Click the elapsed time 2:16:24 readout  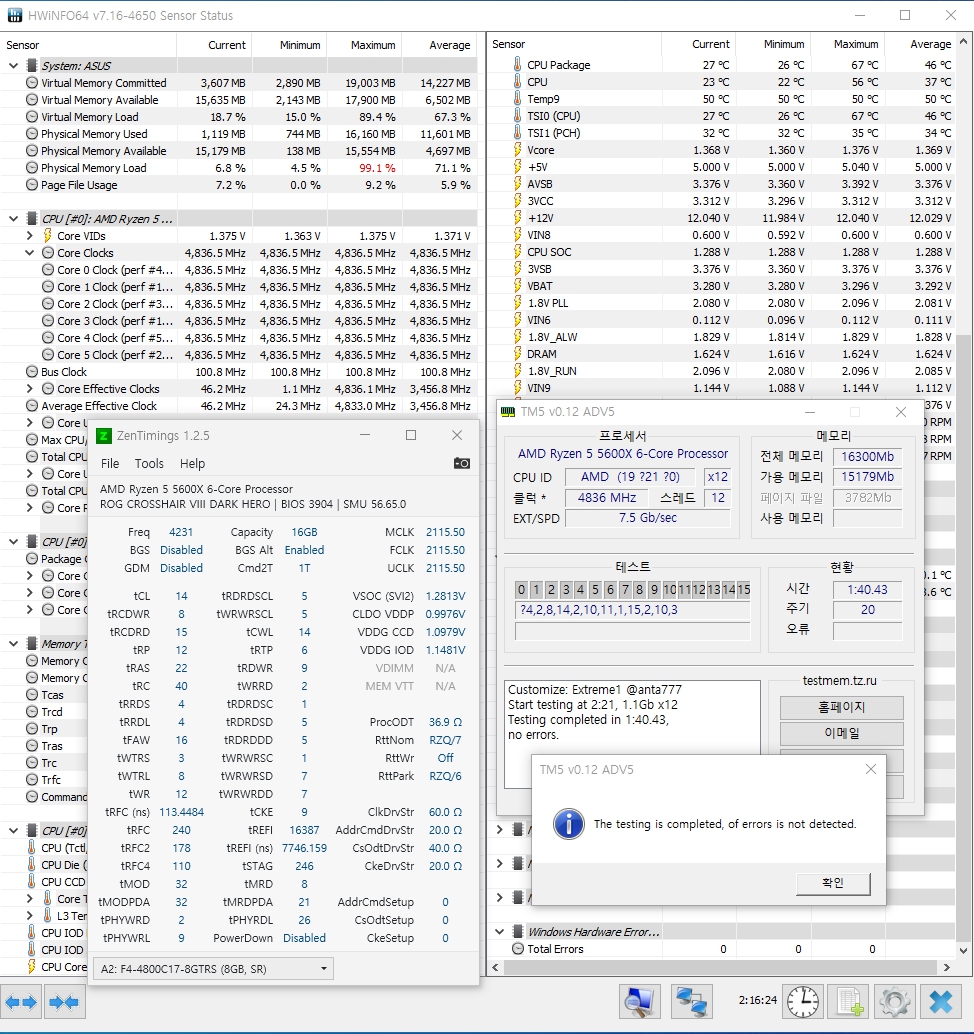click(x=758, y=1000)
